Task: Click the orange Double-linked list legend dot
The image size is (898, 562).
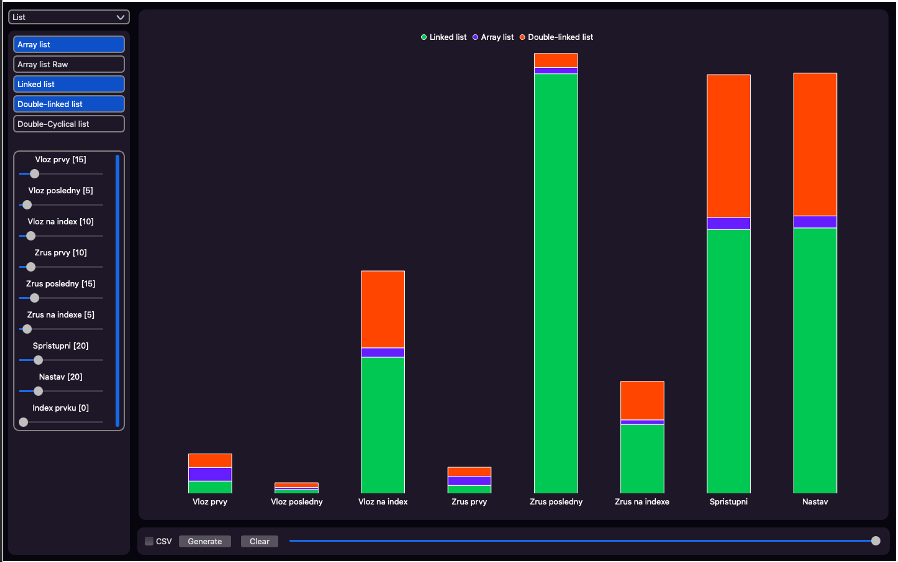Action: point(522,37)
